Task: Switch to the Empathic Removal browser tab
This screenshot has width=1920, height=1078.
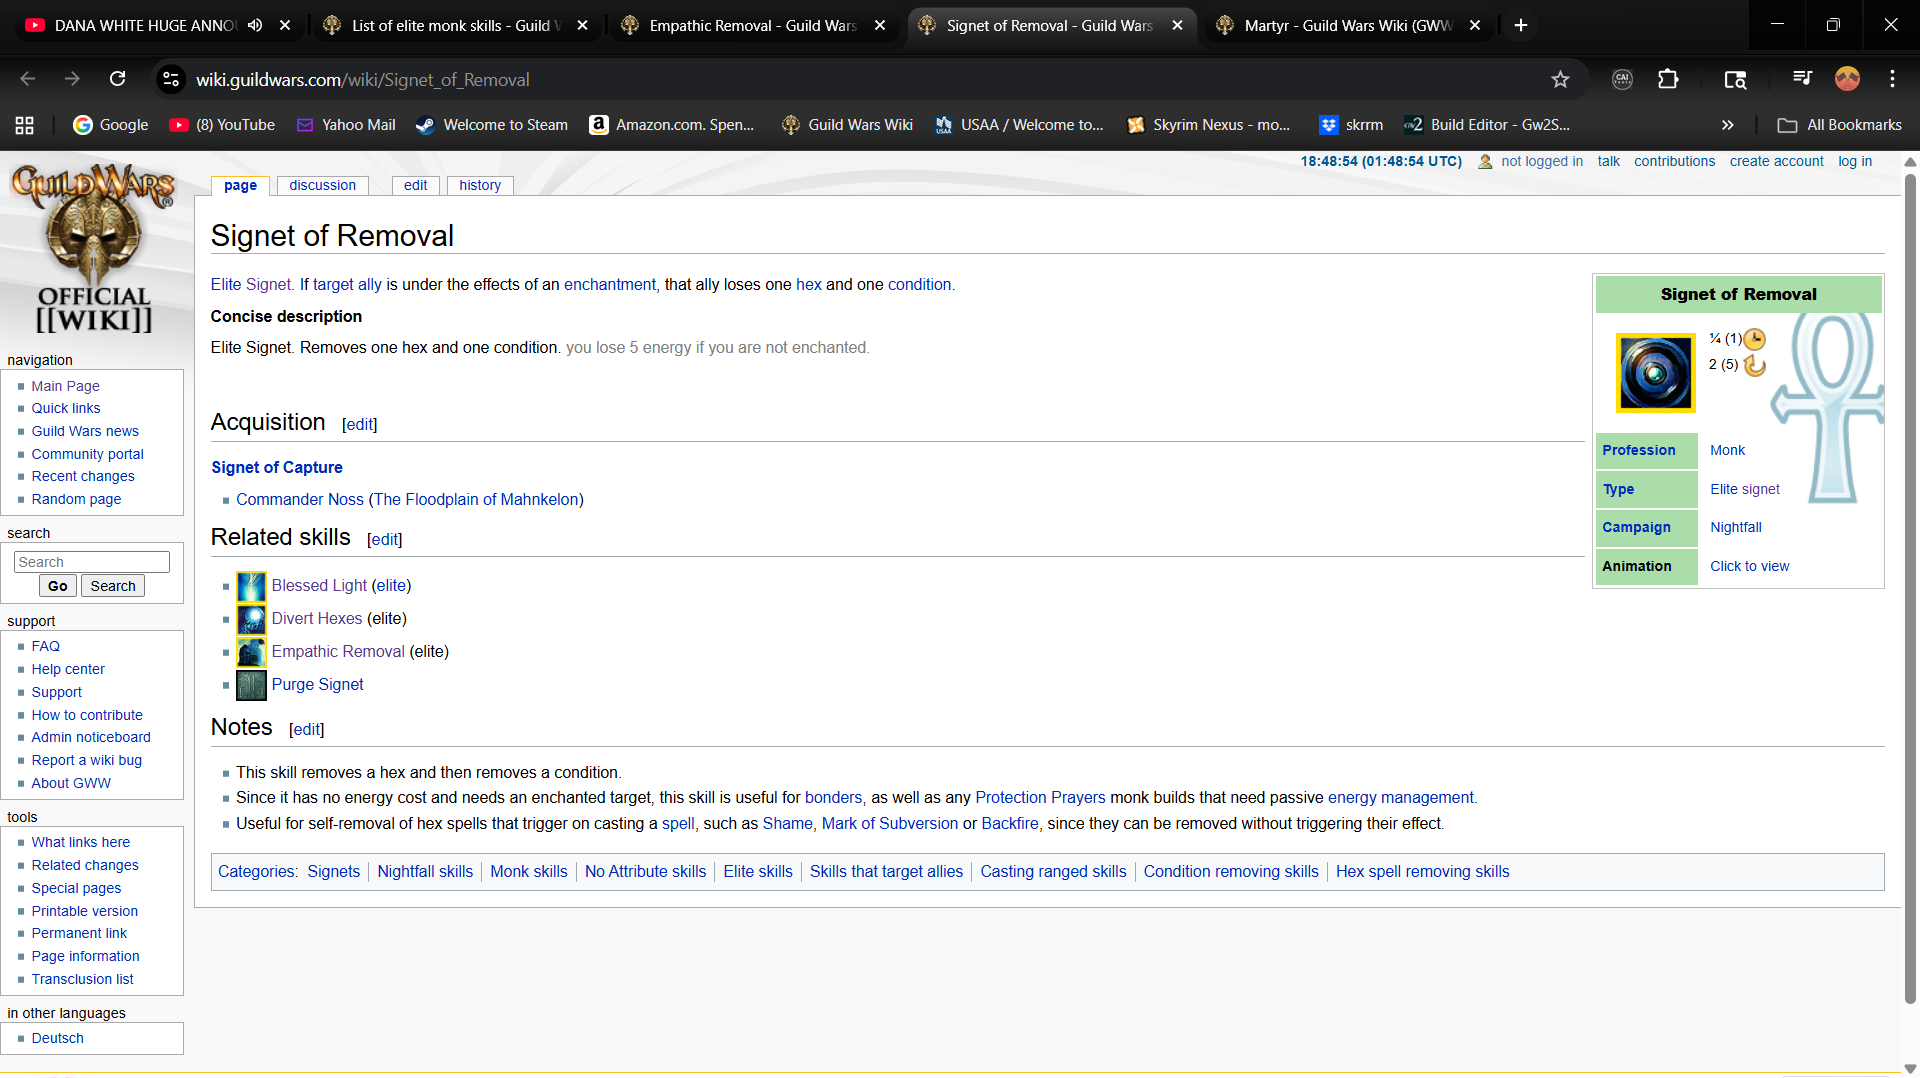Action: point(752,25)
